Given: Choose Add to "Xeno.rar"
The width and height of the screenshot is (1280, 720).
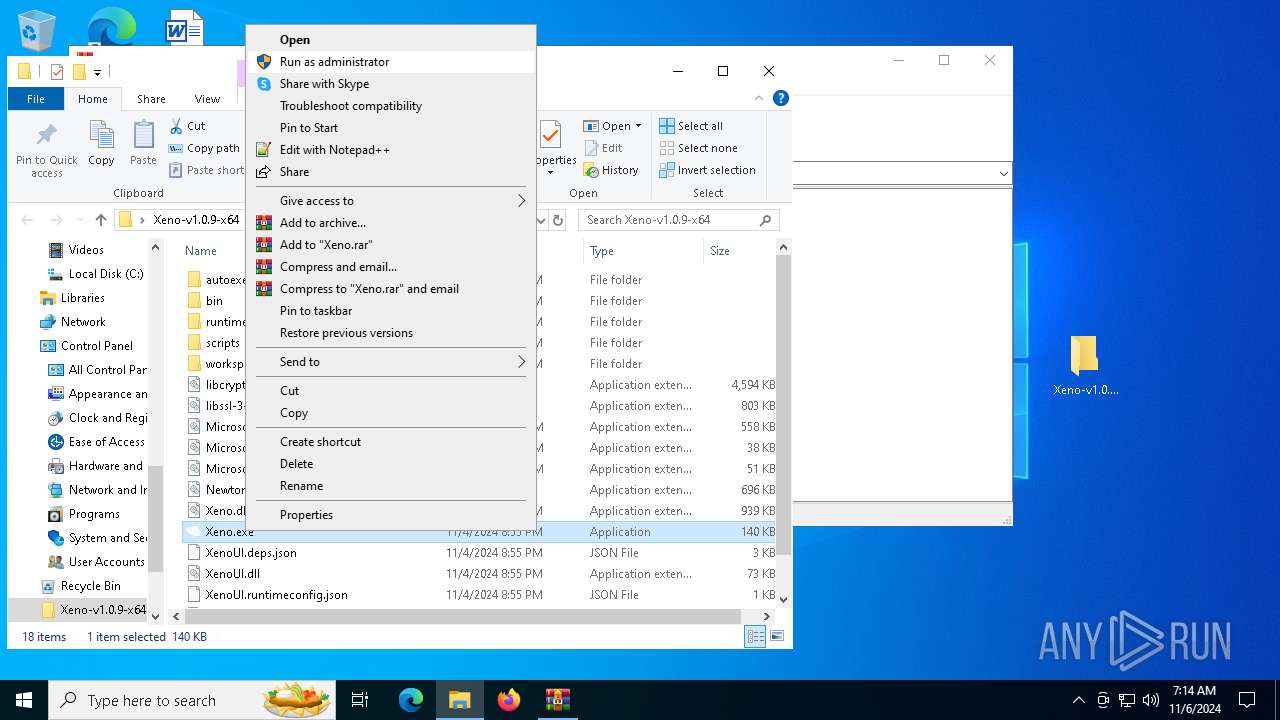Looking at the screenshot, I should [x=391, y=245].
